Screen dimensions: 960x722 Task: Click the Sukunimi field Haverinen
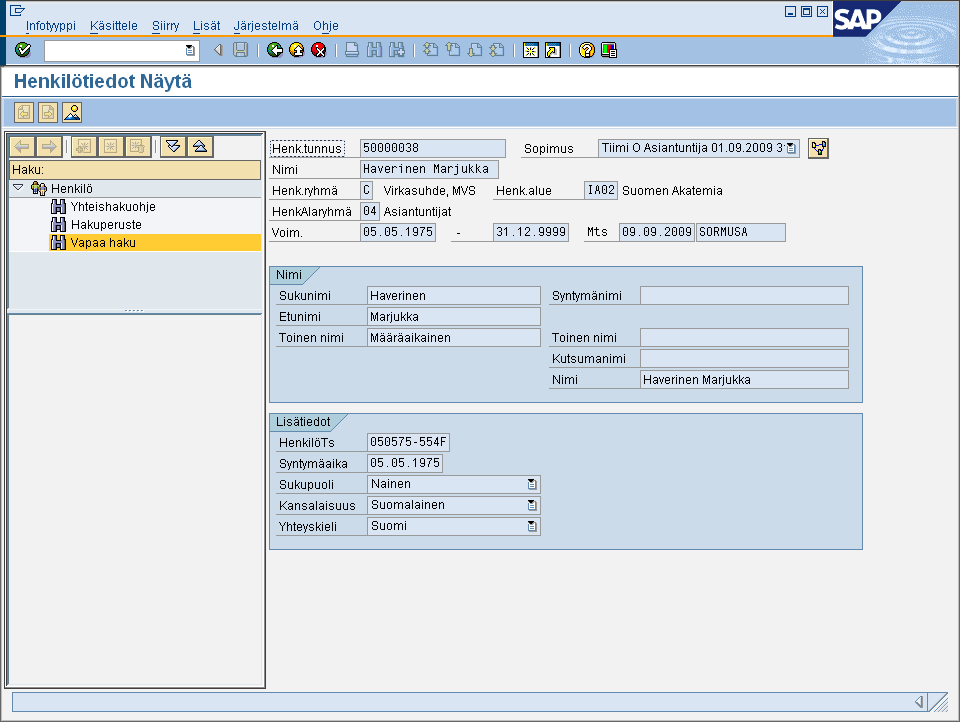[x=454, y=296]
